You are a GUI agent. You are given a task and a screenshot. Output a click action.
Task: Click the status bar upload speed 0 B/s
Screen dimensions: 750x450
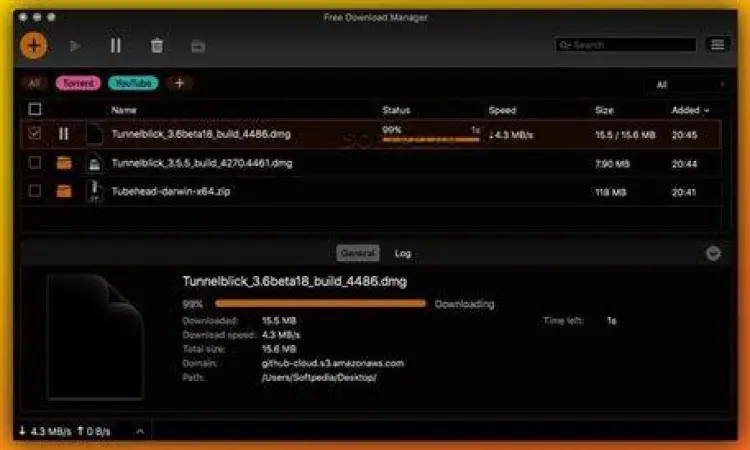[x=94, y=431]
